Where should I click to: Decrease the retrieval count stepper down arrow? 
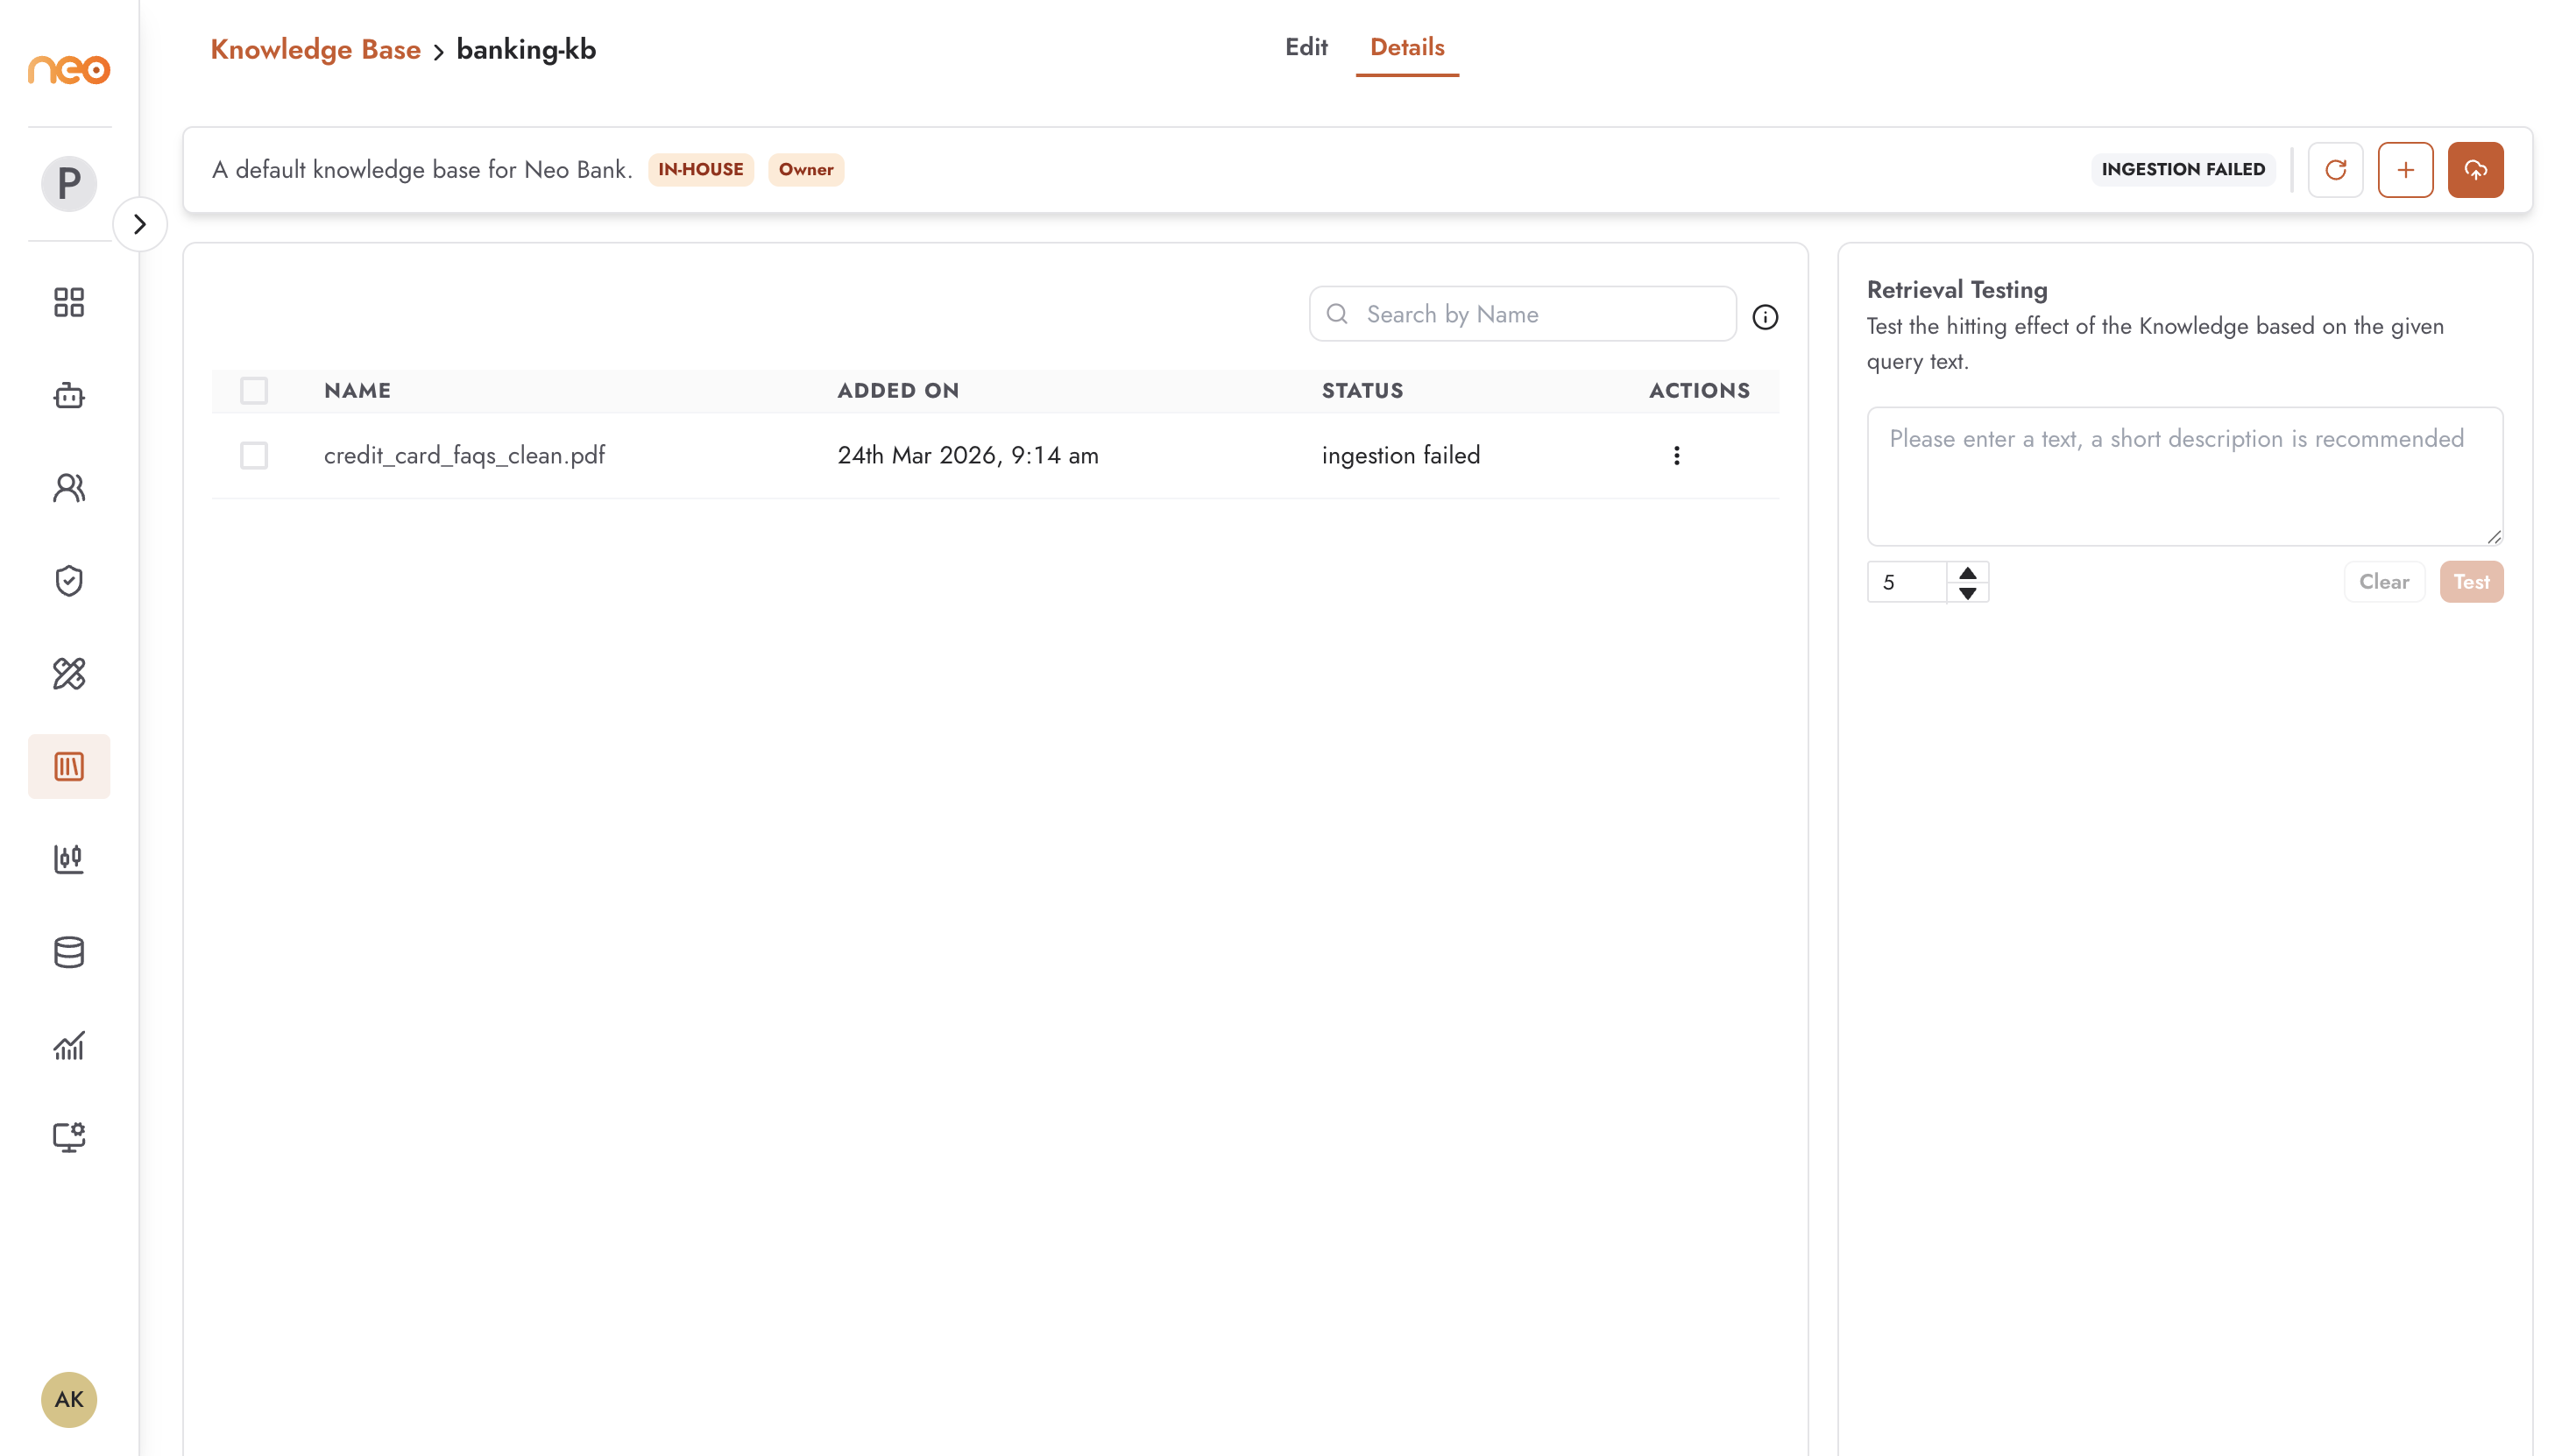(1967, 593)
